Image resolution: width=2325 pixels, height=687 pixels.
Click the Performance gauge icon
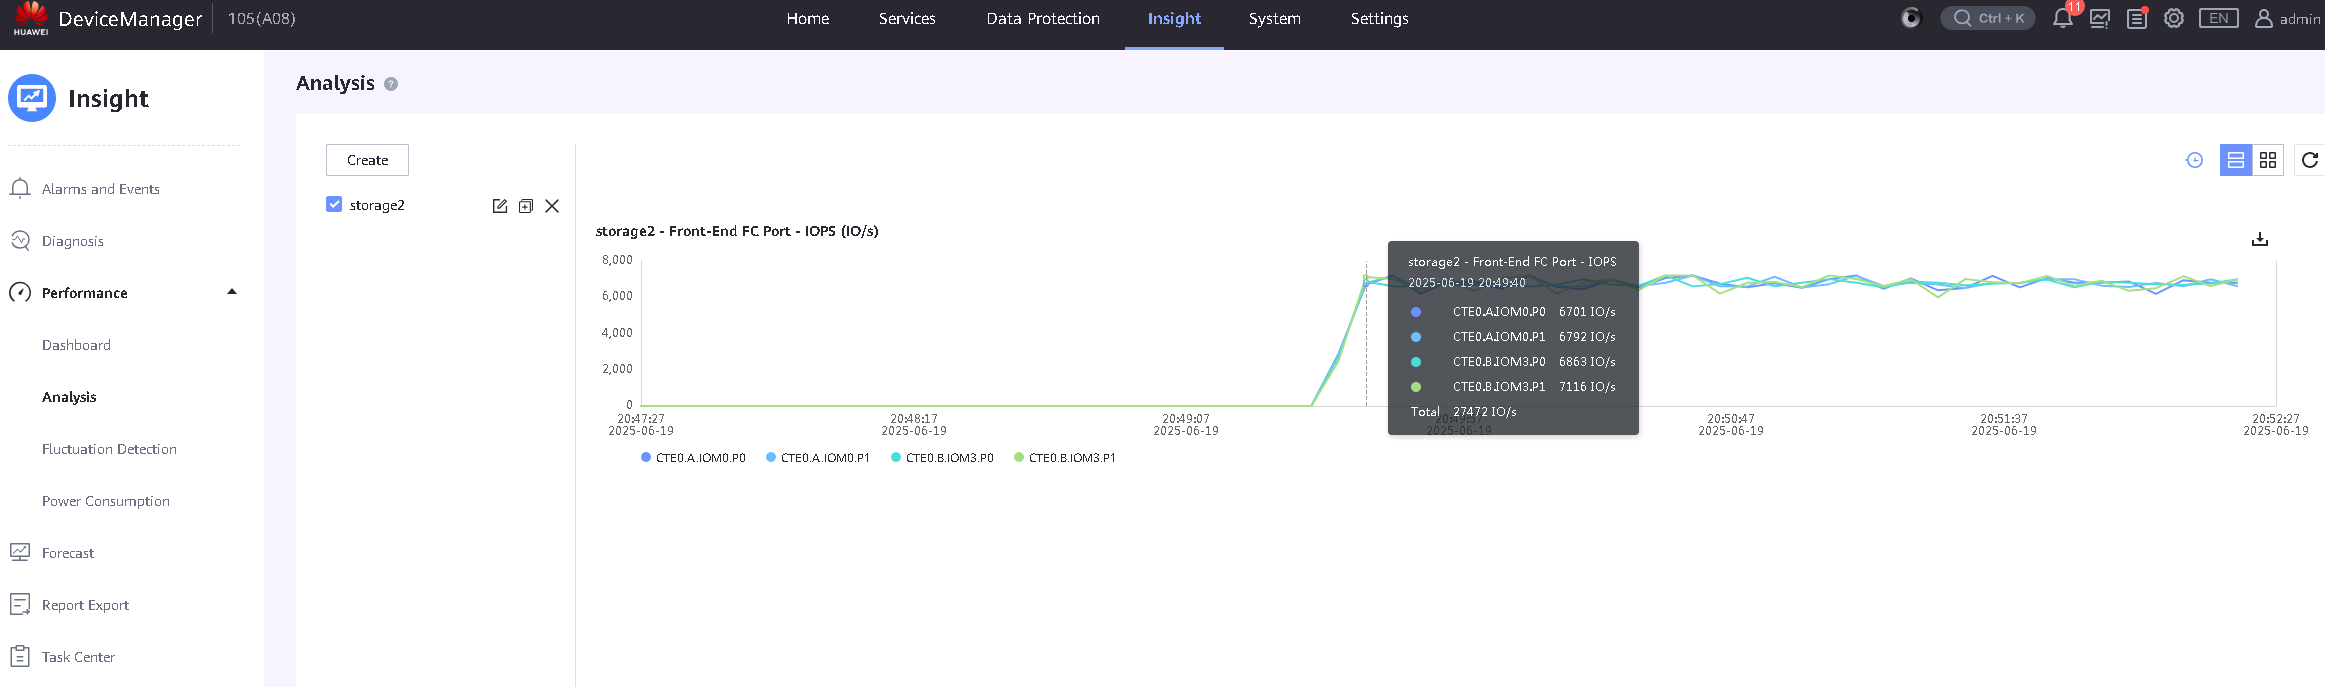20,293
